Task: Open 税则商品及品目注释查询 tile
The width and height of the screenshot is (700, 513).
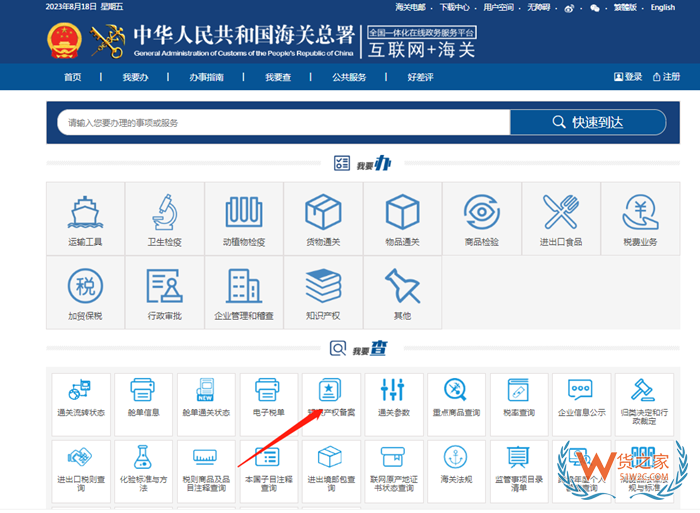Action: 206,471
